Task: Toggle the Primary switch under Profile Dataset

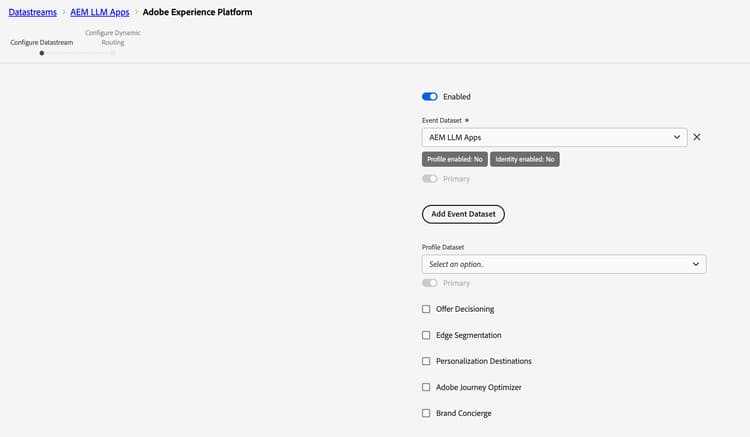Action: pyautogui.click(x=430, y=283)
